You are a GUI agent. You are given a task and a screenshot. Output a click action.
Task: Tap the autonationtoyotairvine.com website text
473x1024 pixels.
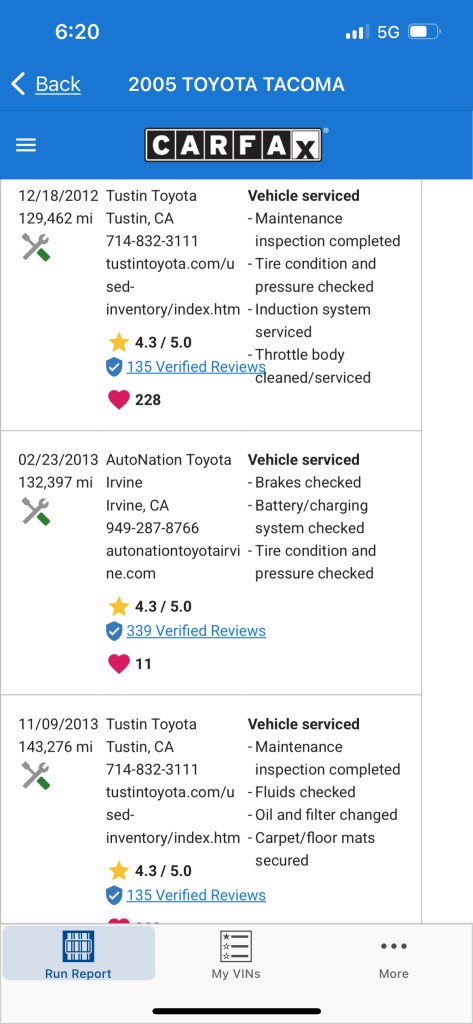[173, 562]
